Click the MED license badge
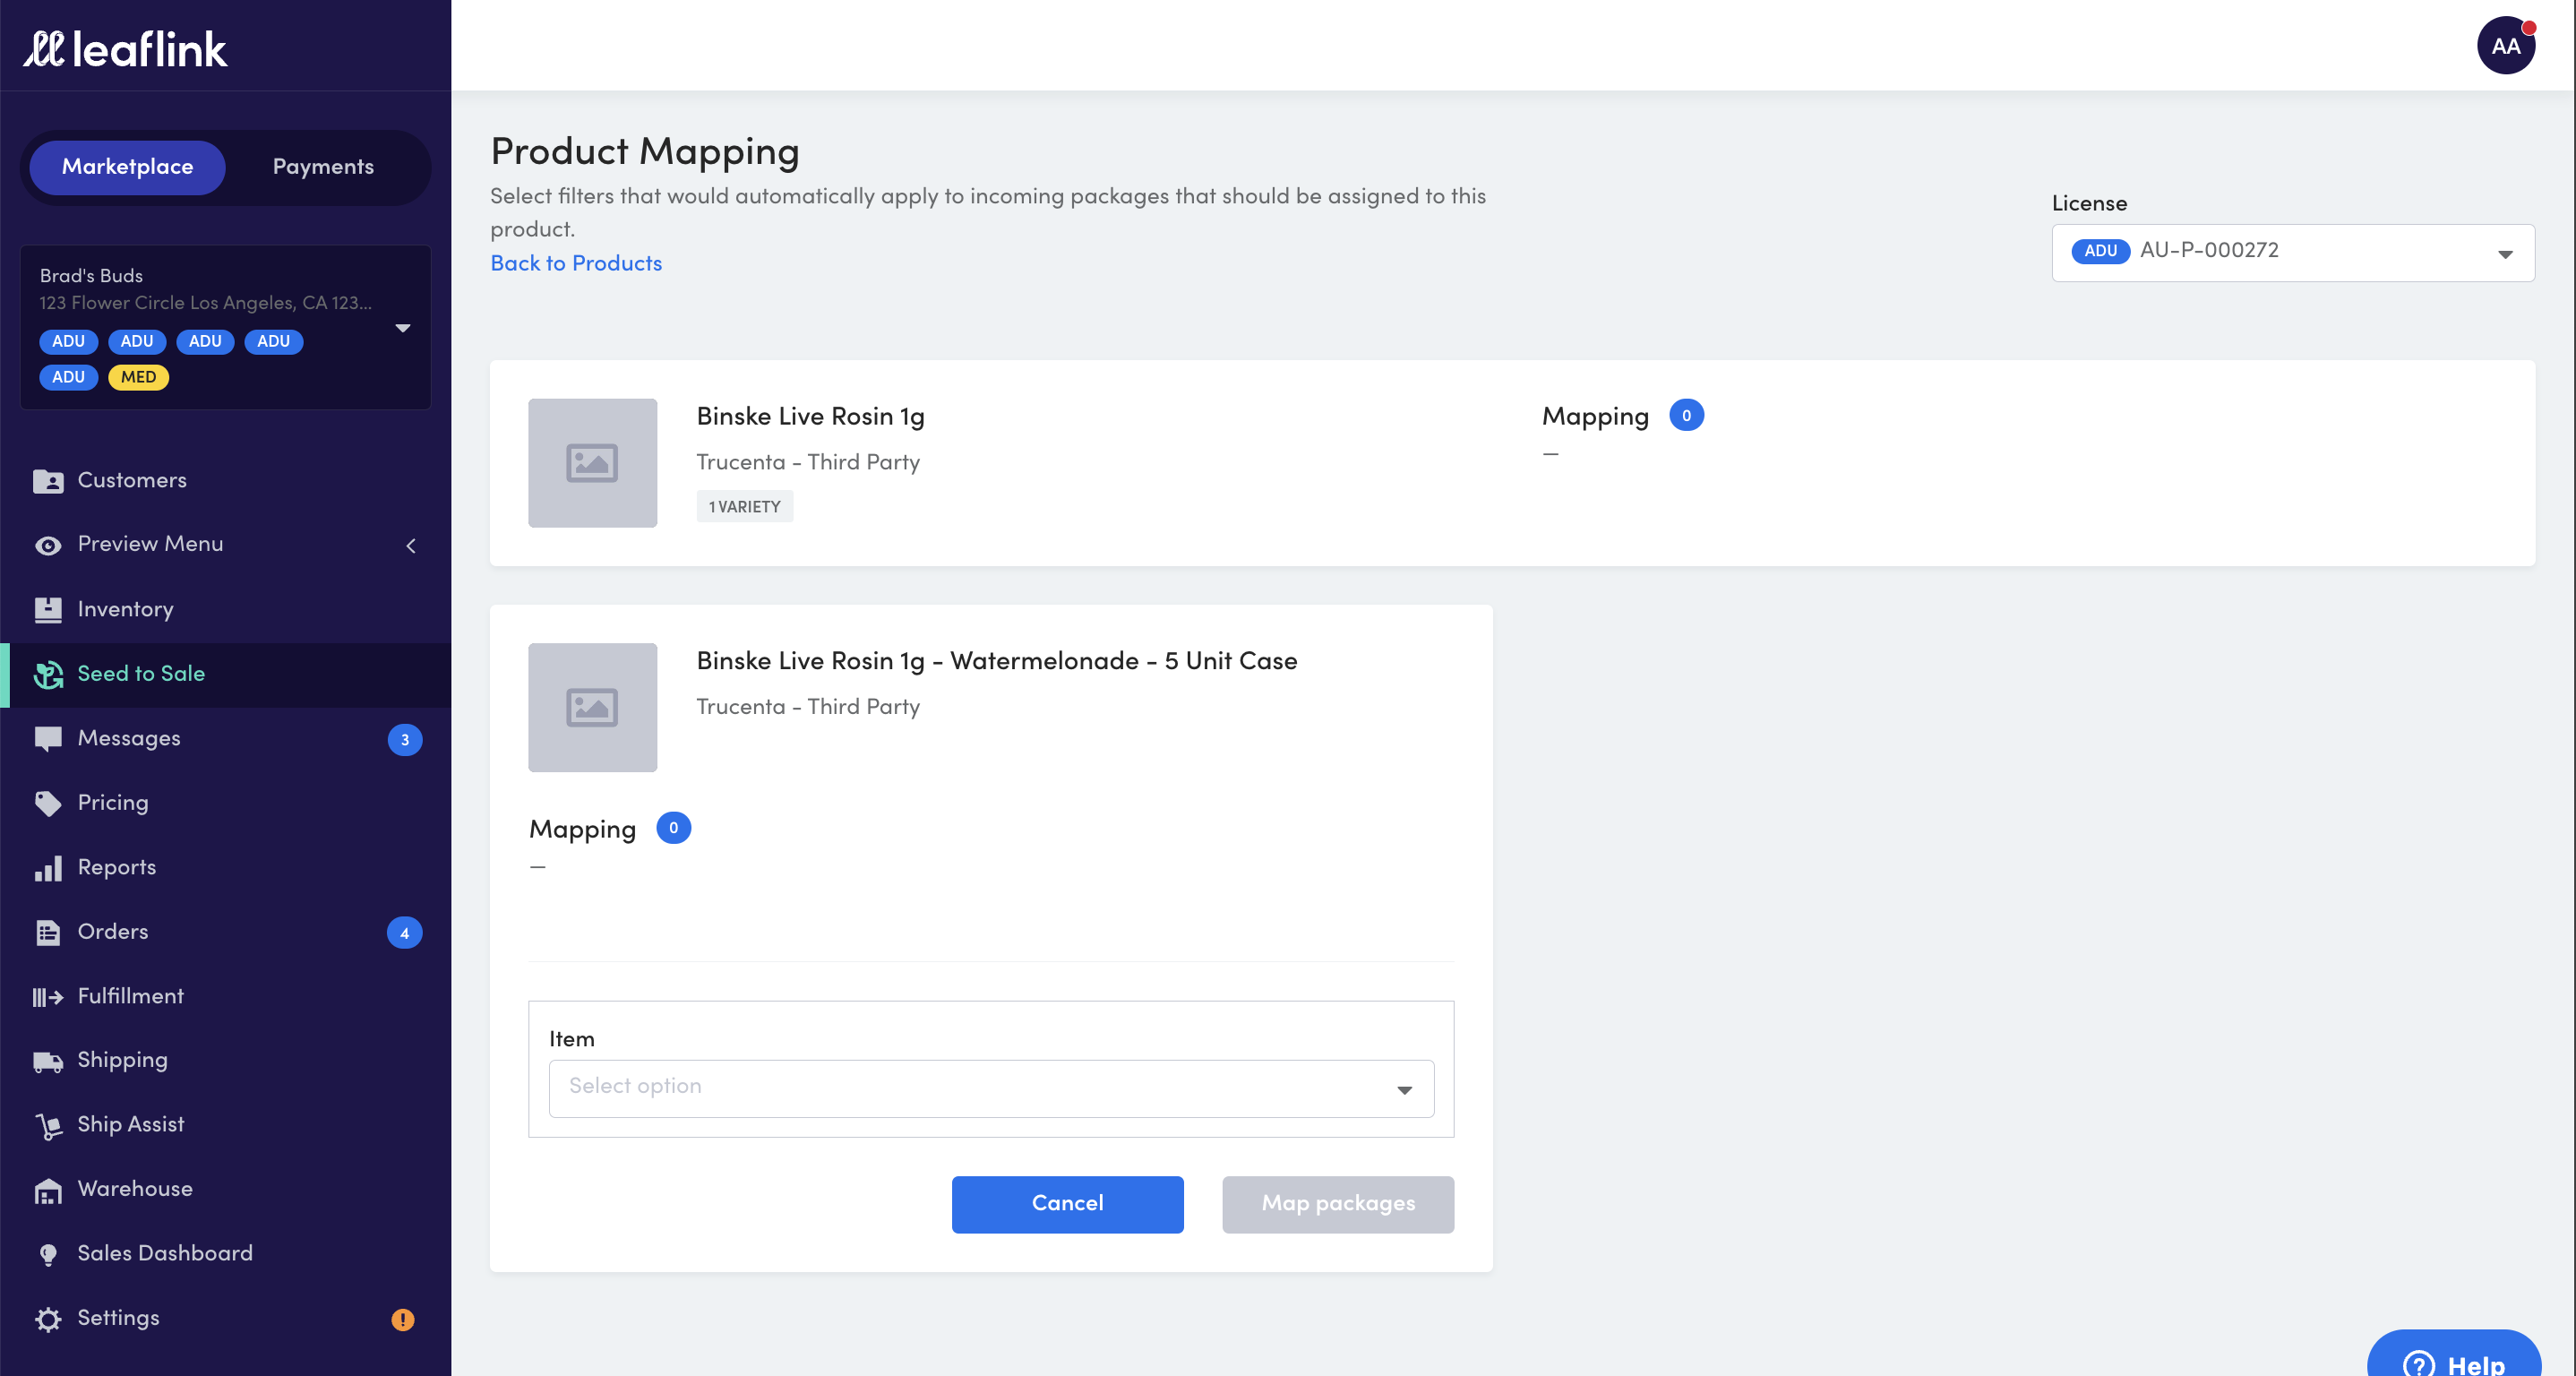This screenshot has height=1376, width=2576. click(x=138, y=378)
